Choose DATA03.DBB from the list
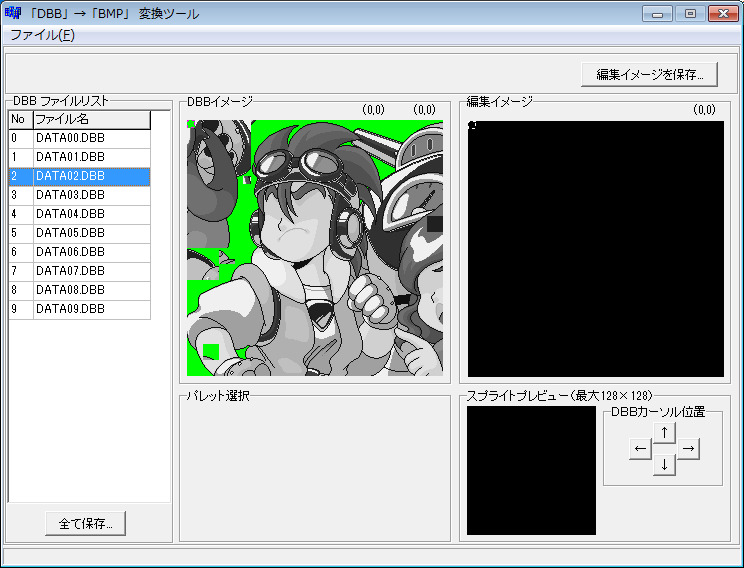This screenshot has width=744, height=568. pyautogui.click(x=70, y=195)
